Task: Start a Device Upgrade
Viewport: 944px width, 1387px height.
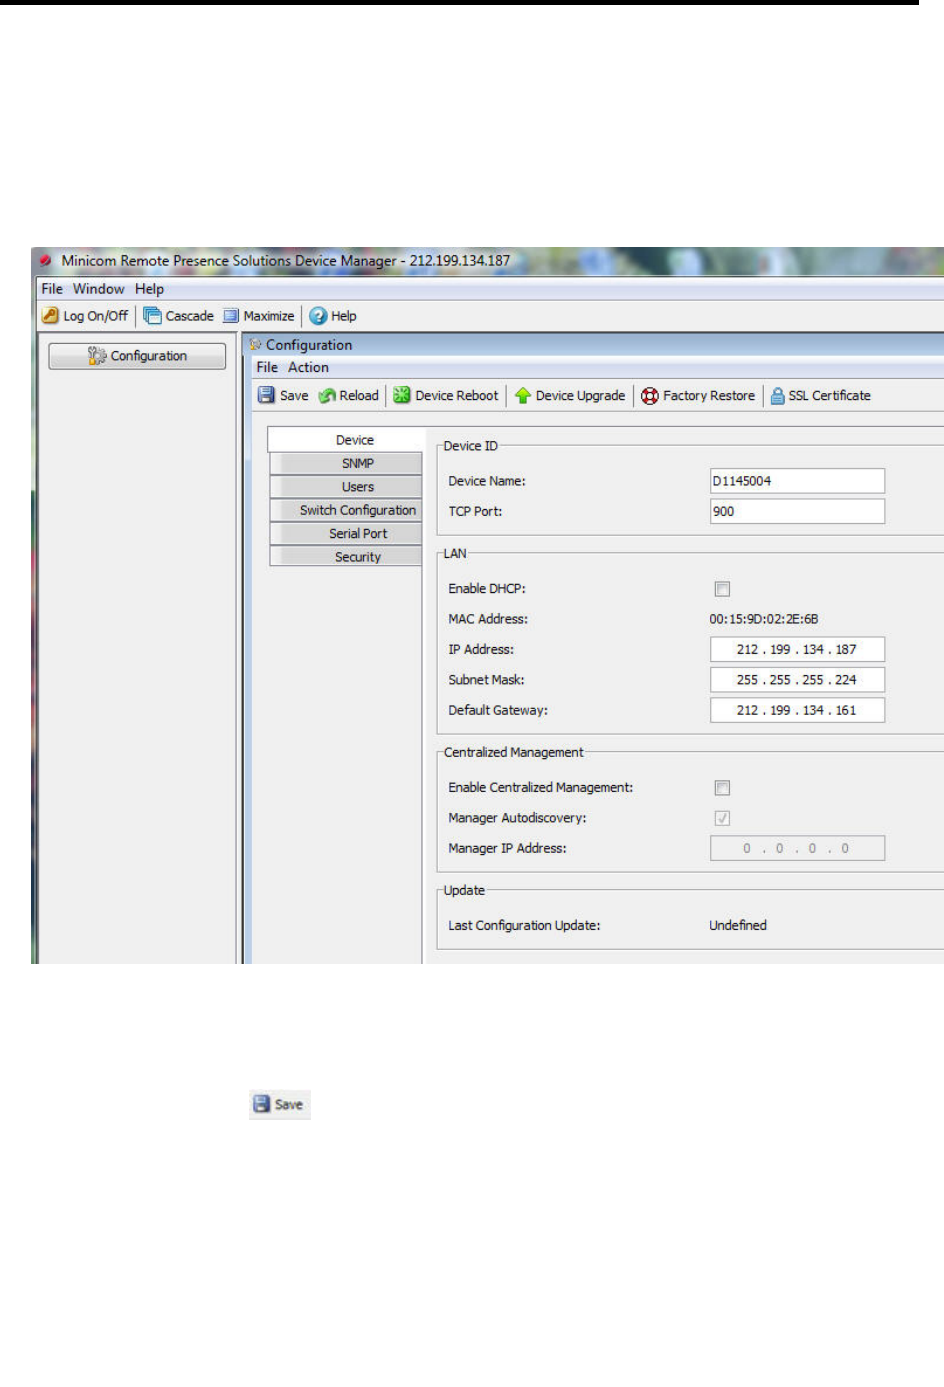Action: [570, 395]
